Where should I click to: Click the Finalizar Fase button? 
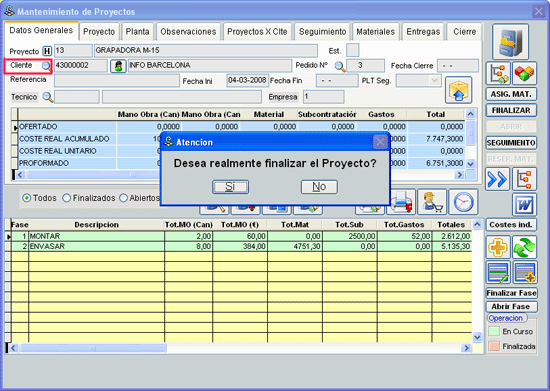click(x=511, y=293)
